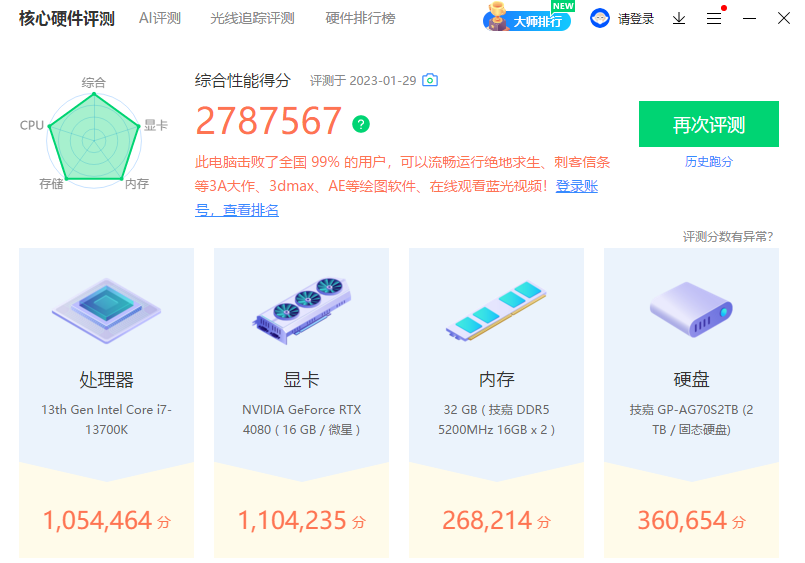Open the 光线追踪评测 tab

(252, 19)
